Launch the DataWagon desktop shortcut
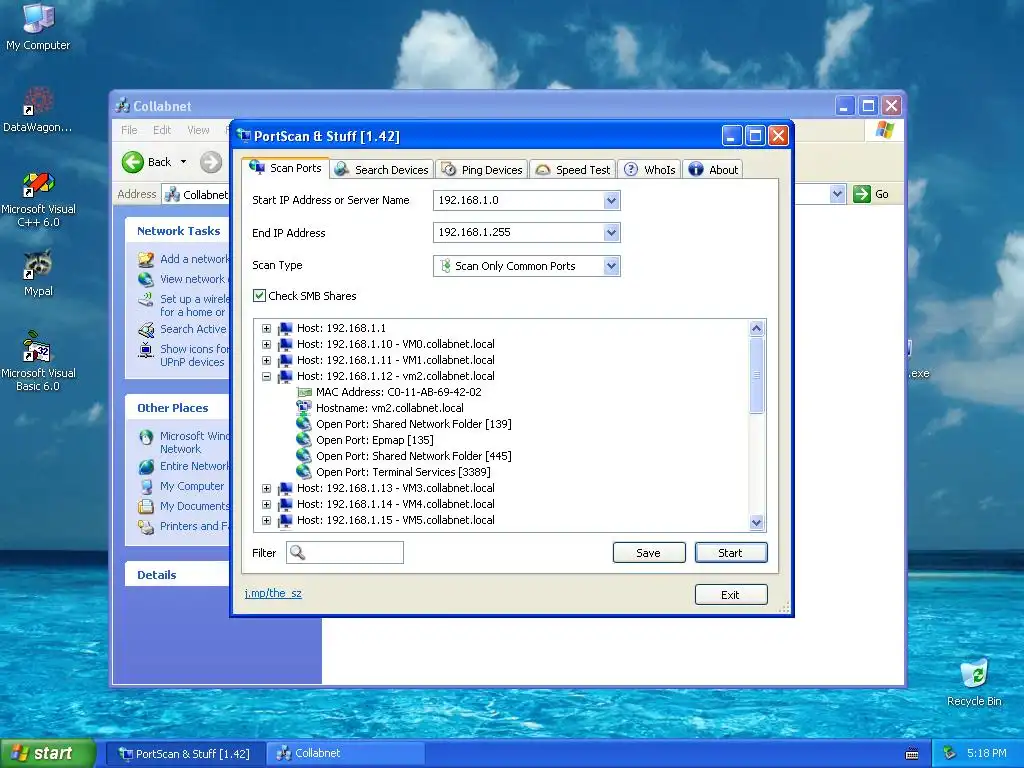 click(x=37, y=110)
